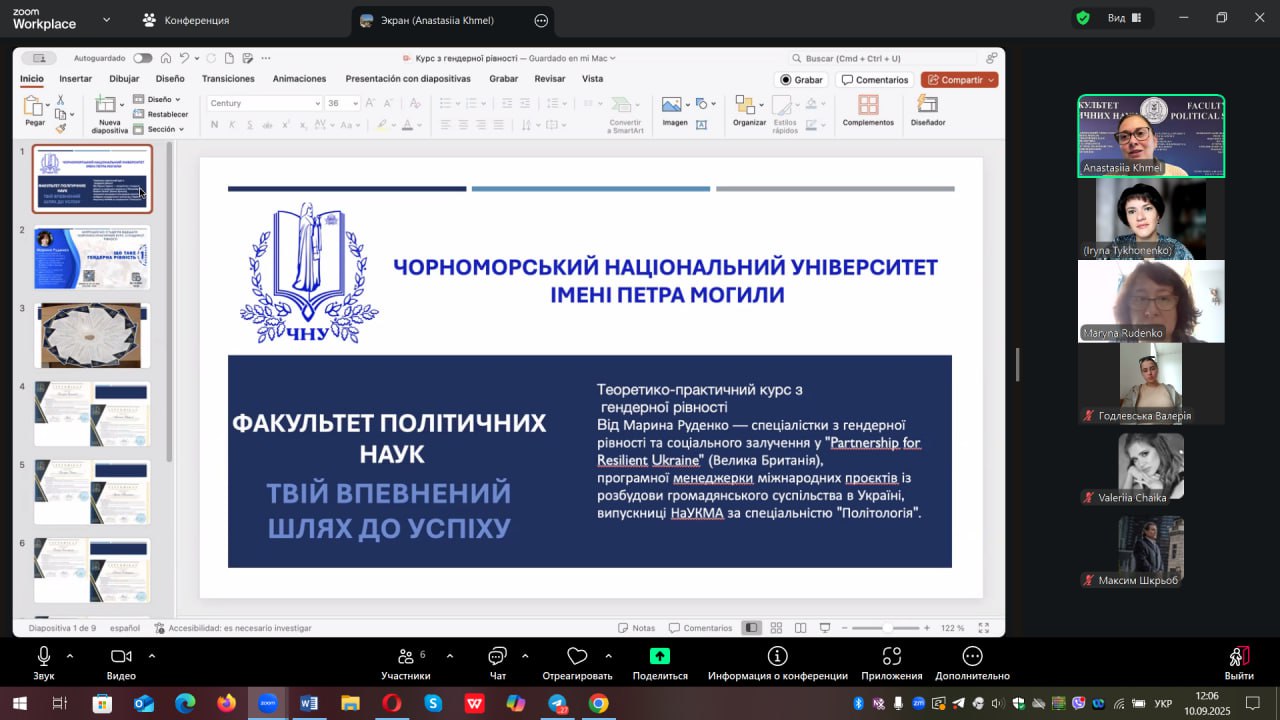The height and width of the screenshot is (720, 1280).
Task: Click the reading view icon in status bar
Action: (x=800, y=628)
